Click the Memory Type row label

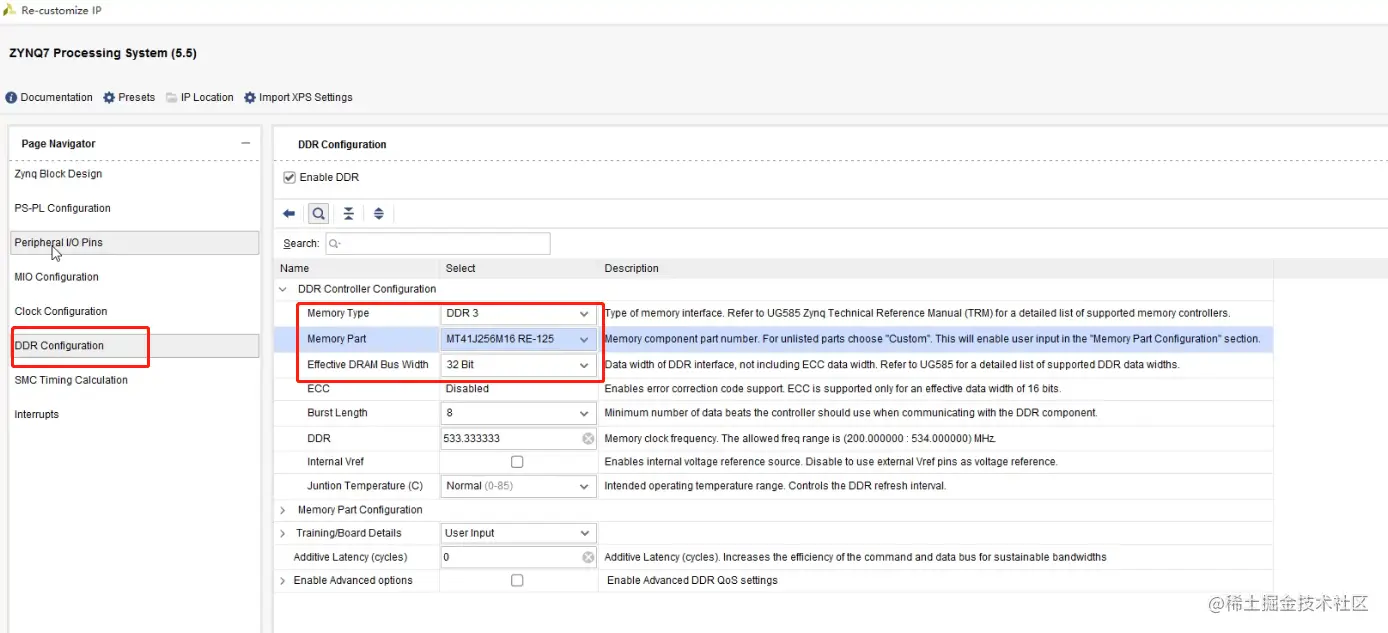coord(338,313)
